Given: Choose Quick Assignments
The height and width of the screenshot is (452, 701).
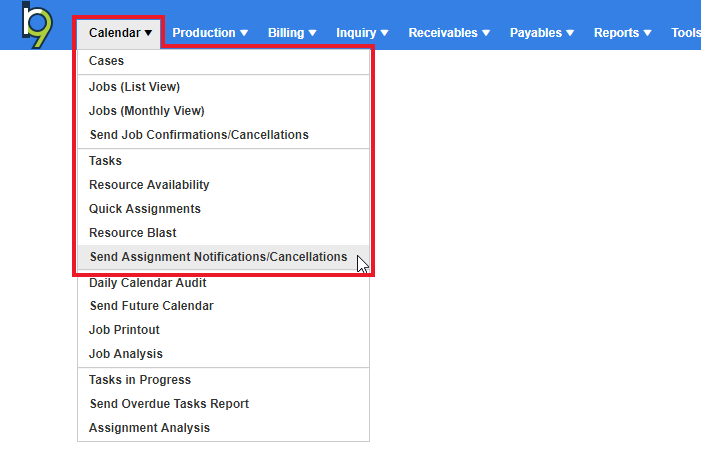Looking at the screenshot, I should 224,209.
